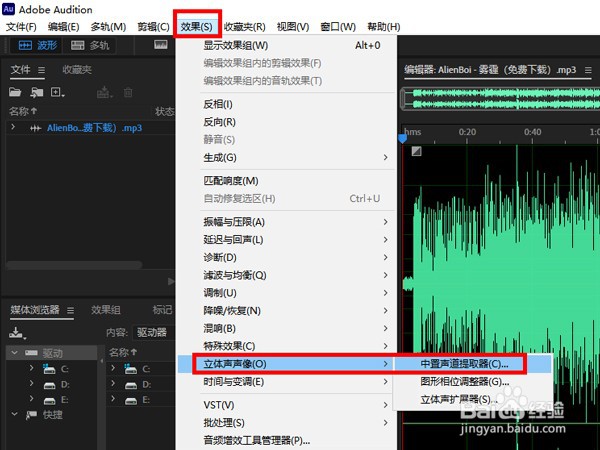Toggle the spectral display icon in toolbar

click(161, 45)
